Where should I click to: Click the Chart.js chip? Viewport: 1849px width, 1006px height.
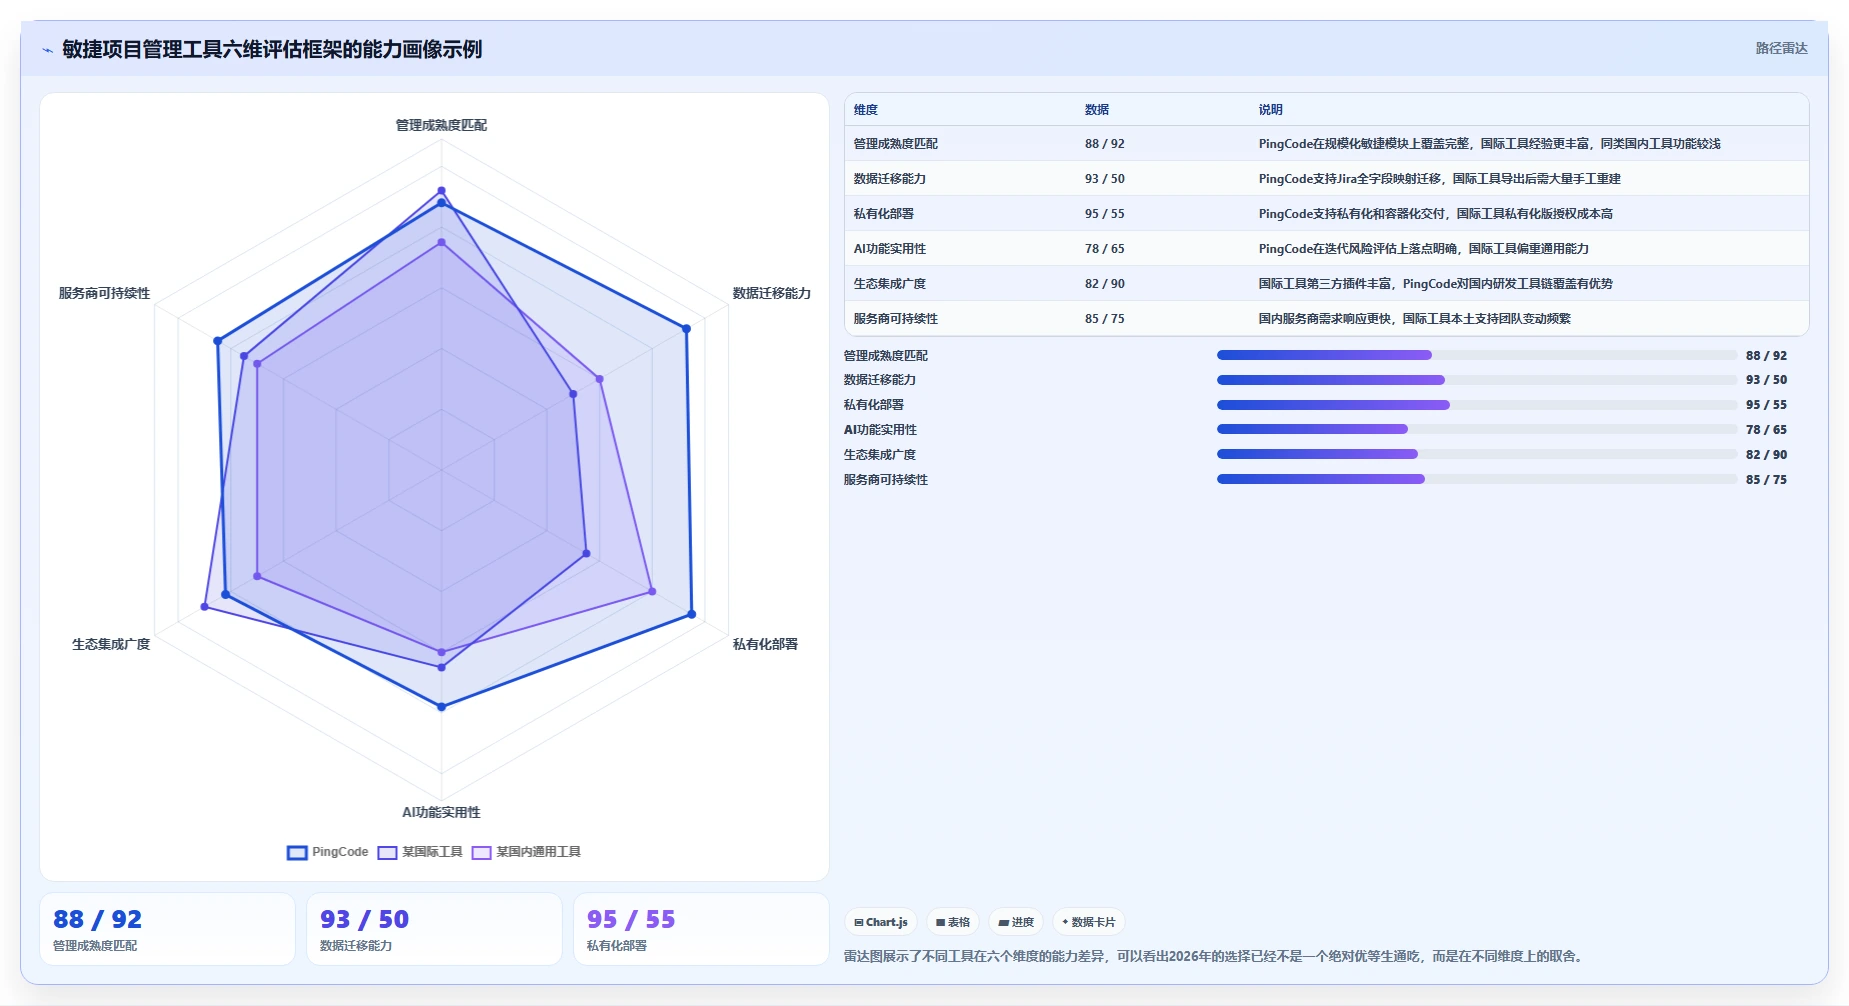coord(881,922)
